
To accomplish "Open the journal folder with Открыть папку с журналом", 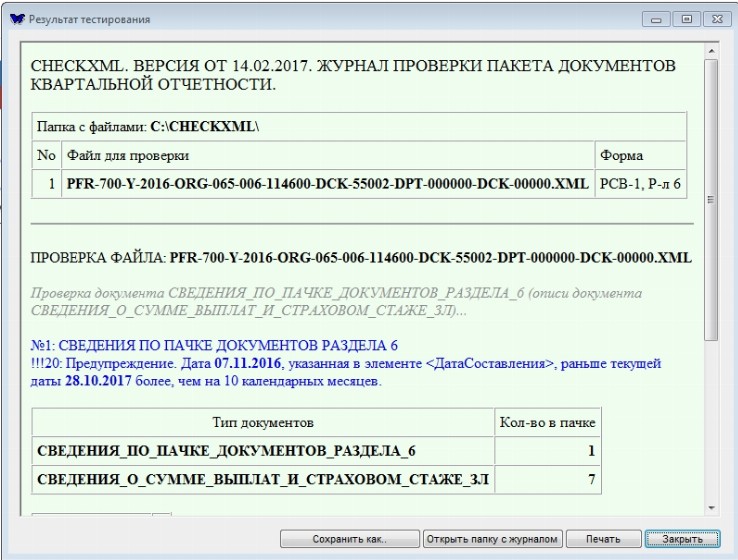I will coord(491,539).
